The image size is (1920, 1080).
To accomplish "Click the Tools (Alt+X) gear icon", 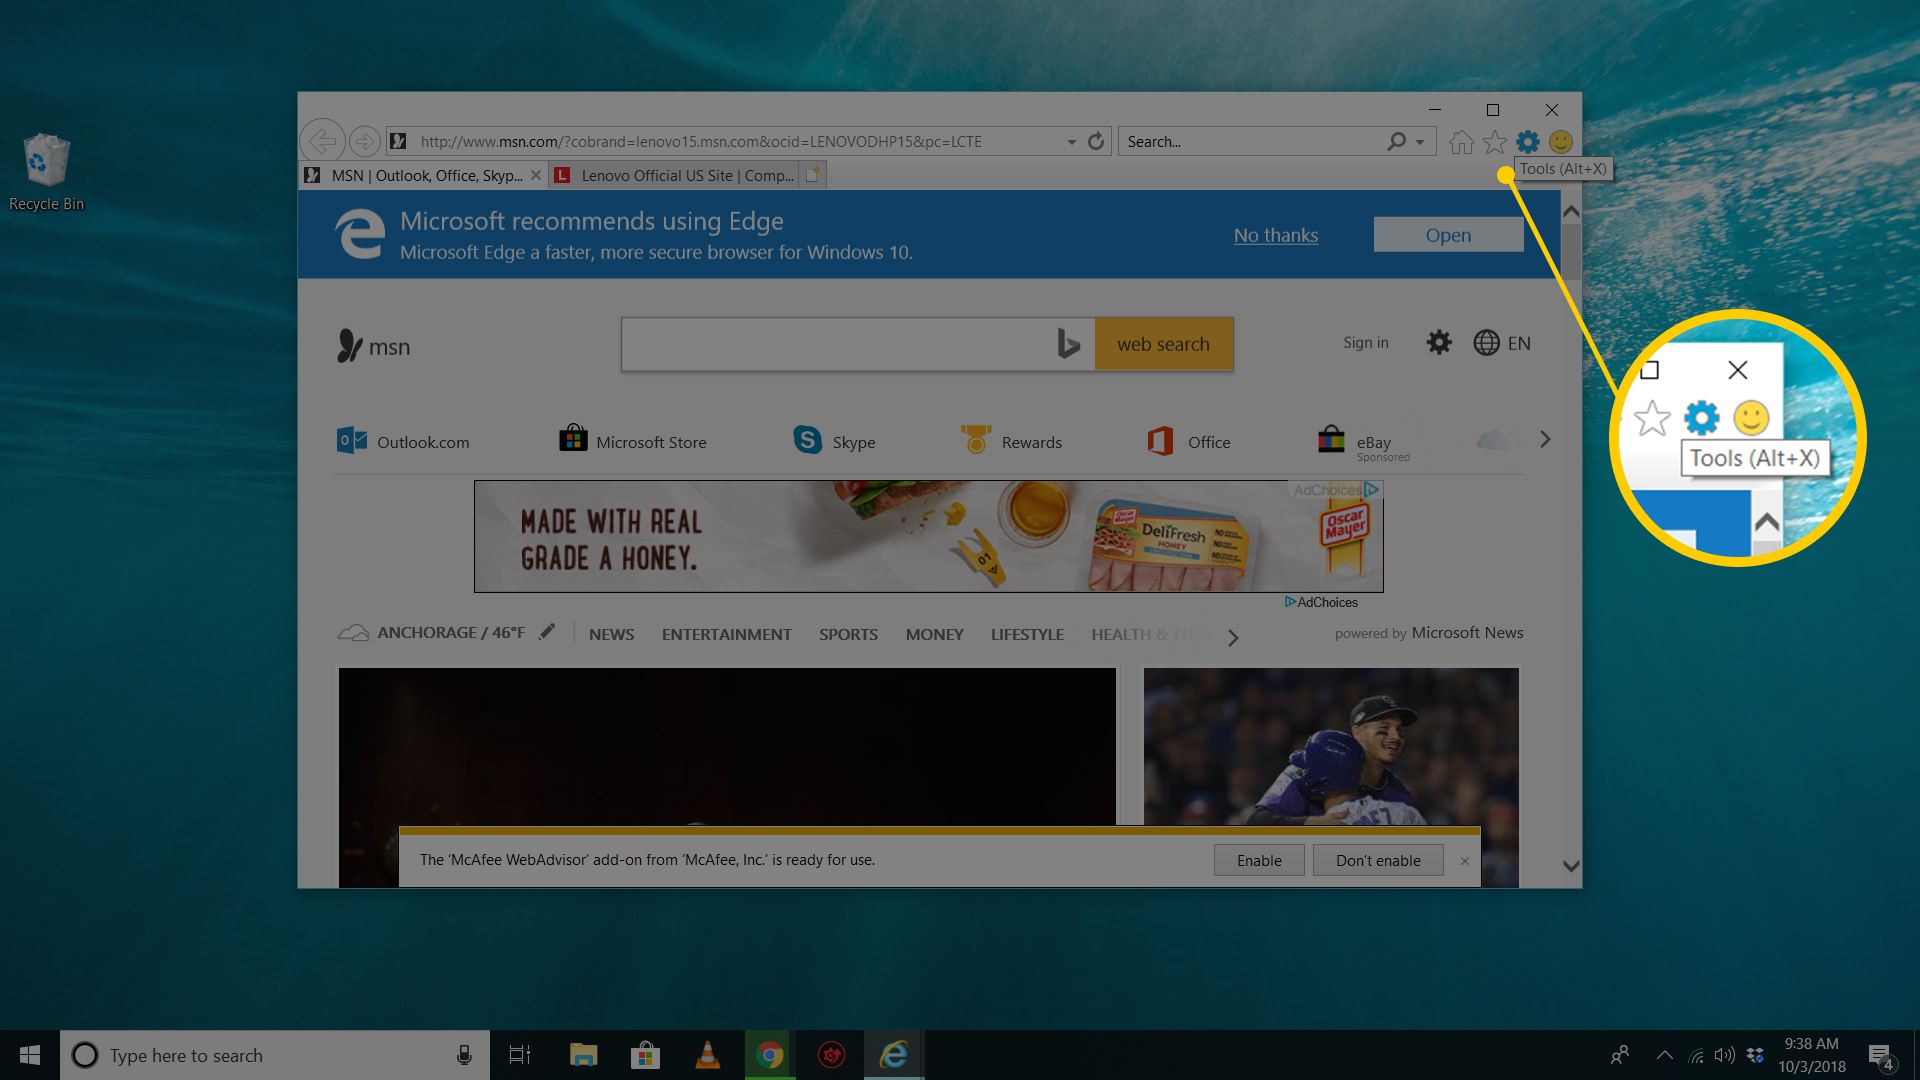I will click(x=1527, y=141).
